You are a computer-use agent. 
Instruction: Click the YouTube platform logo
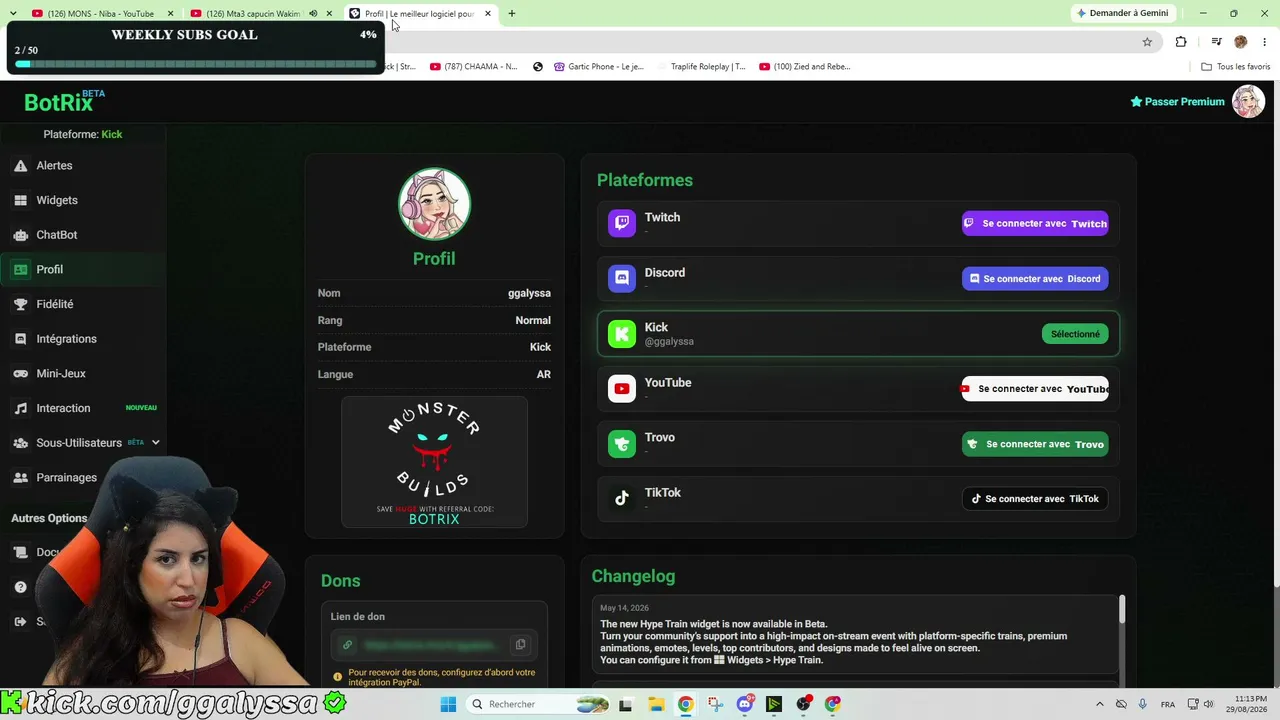pos(622,389)
